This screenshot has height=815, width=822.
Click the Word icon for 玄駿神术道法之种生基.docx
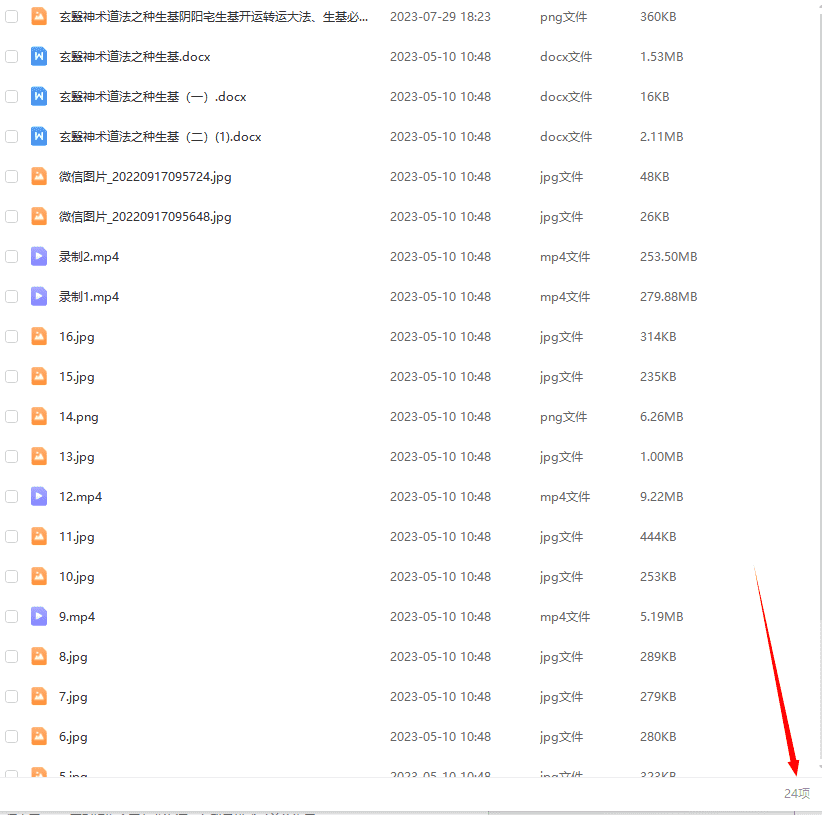click(39, 57)
